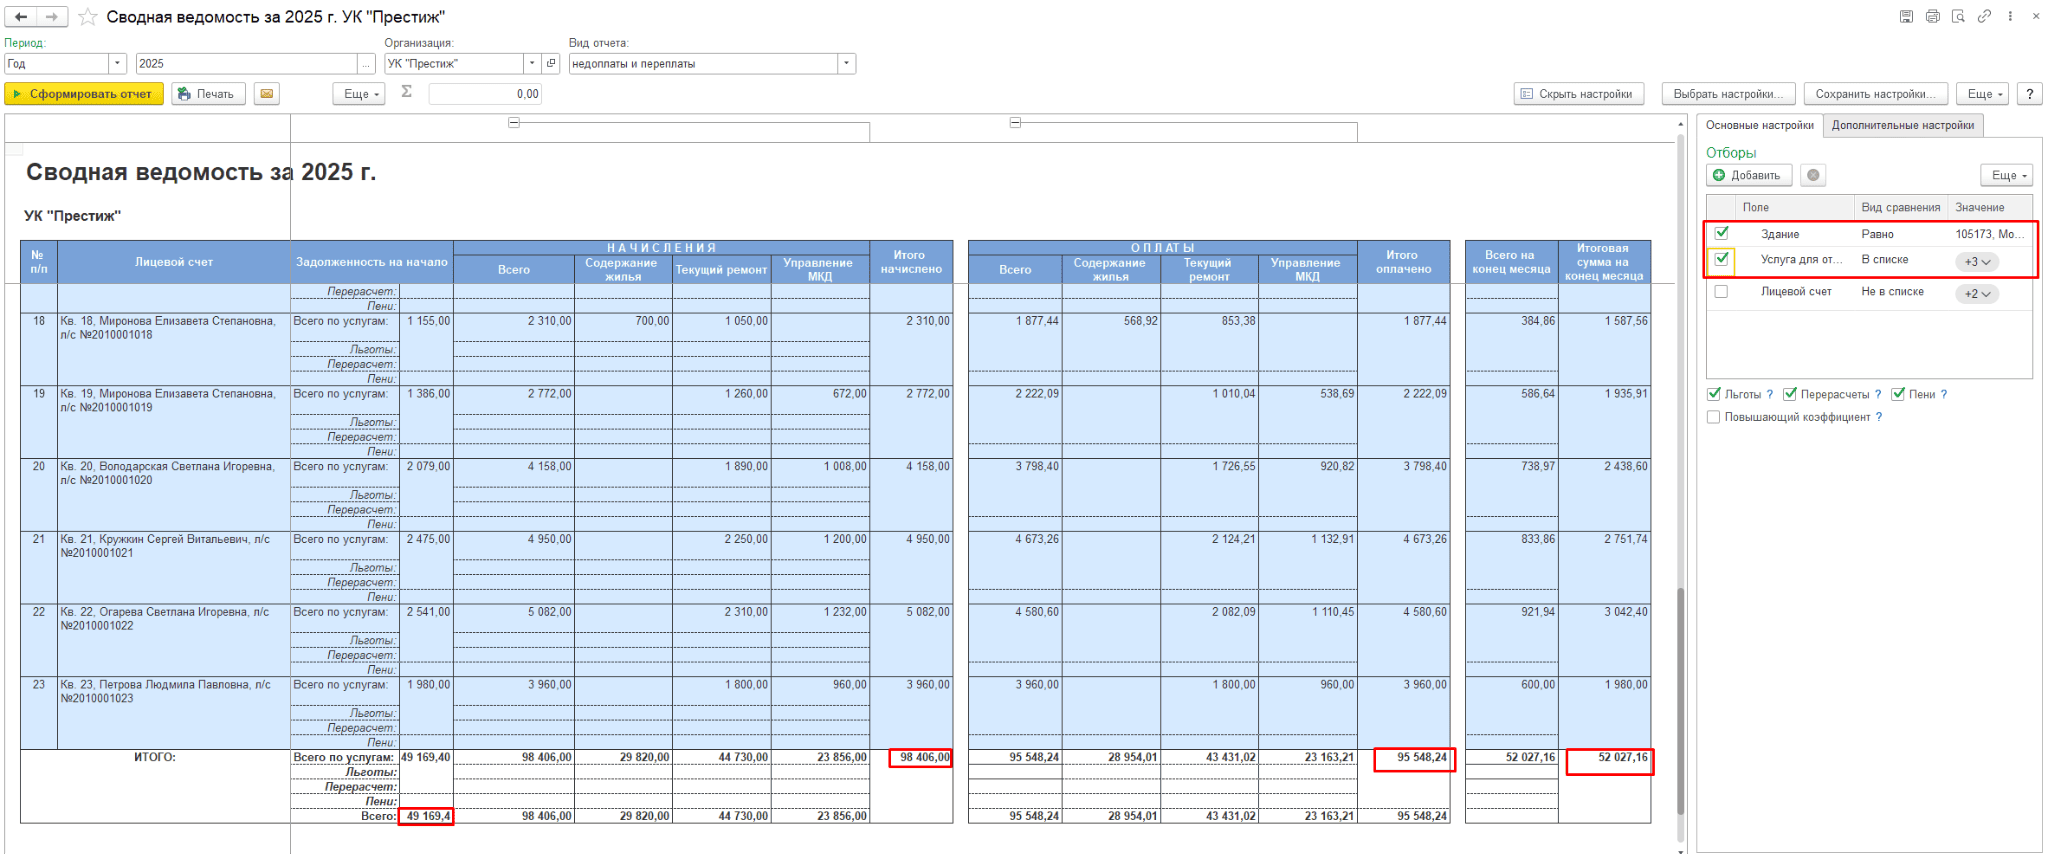Click the 2025 period input field
Viewport: 2048px width, 854px height.
pos(246,64)
